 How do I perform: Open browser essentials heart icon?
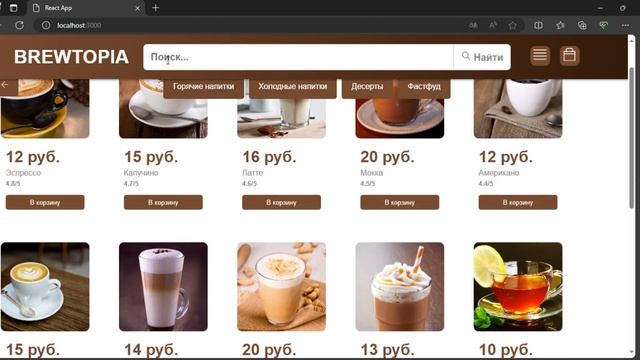click(604, 25)
